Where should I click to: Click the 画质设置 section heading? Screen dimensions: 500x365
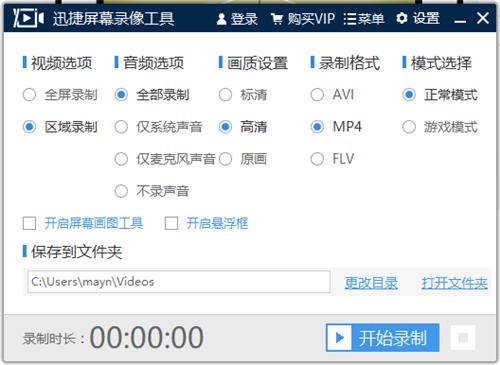[x=257, y=63]
